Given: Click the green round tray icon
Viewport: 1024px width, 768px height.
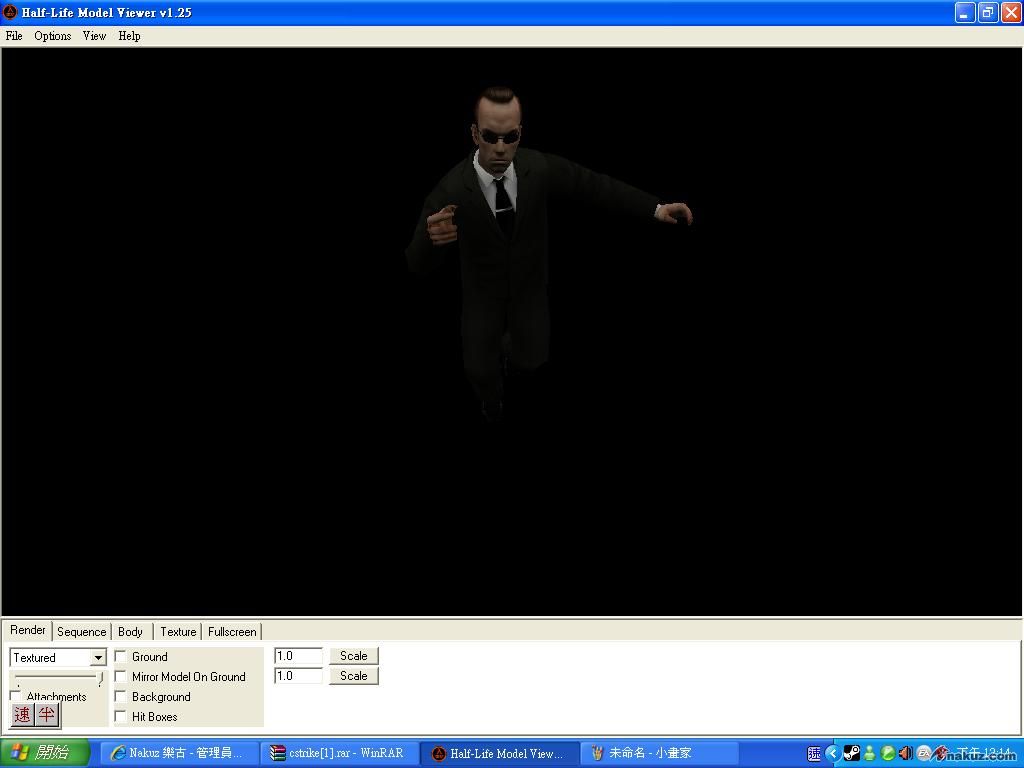Looking at the screenshot, I should coord(888,753).
